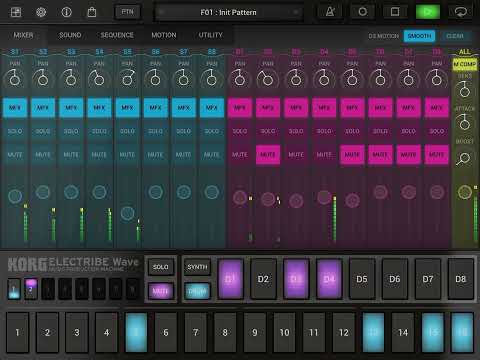Toggle MFX on channel S4
Image resolution: width=480 pixels, height=360 pixels.
(99, 108)
